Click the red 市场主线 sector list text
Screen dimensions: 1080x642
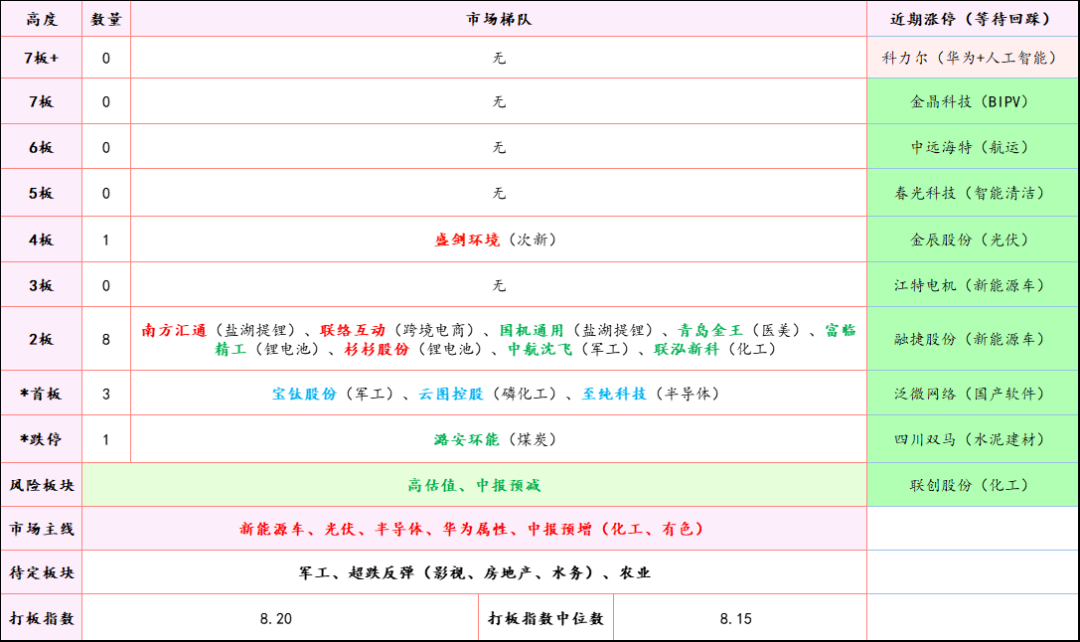(472, 528)
